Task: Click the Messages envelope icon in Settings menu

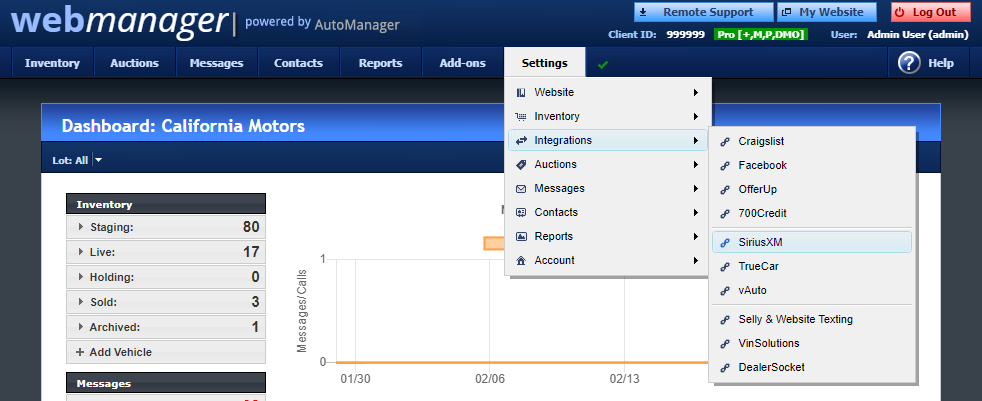Action: [x=521, y=189]
